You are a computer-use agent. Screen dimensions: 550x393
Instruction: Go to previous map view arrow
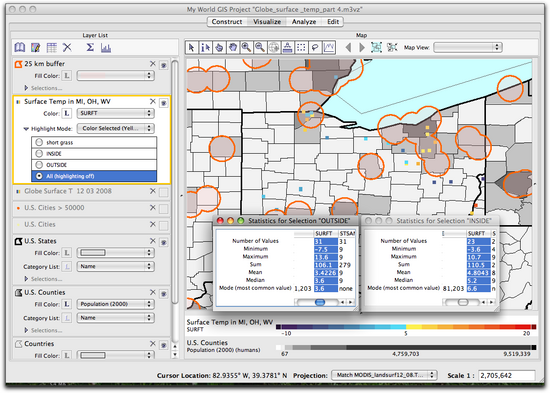(348, 47)
